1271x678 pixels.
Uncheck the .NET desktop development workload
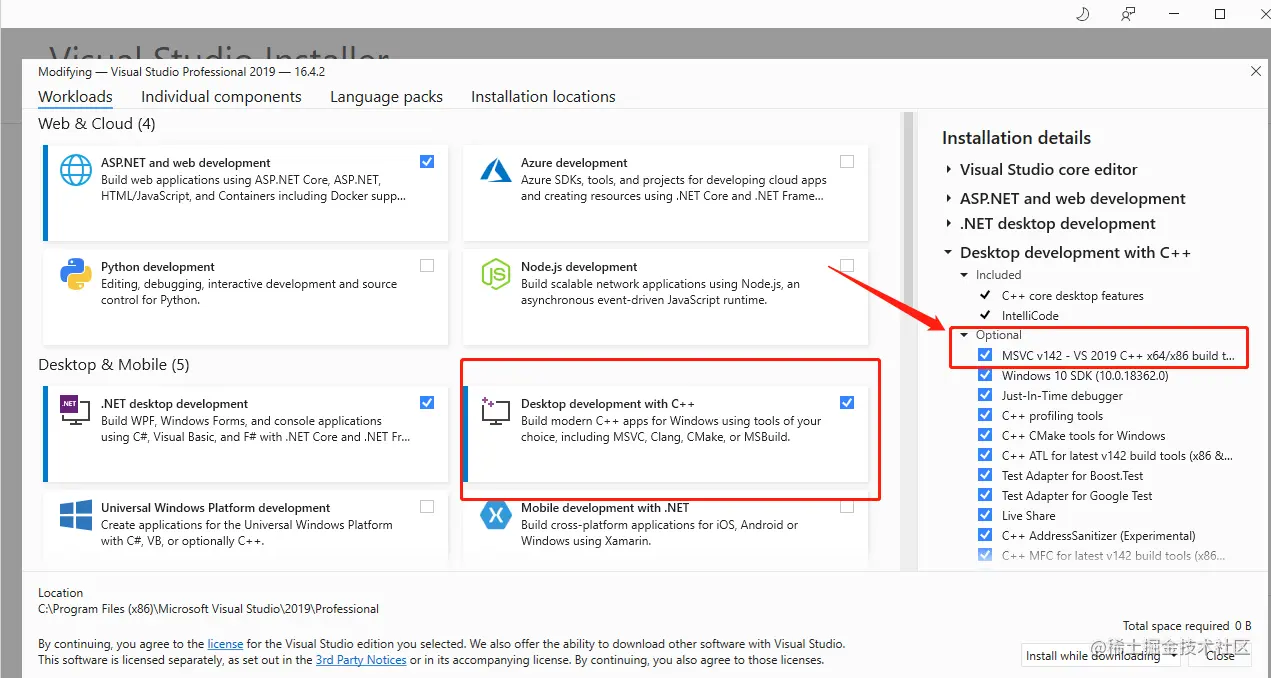[x=427, y=402]
